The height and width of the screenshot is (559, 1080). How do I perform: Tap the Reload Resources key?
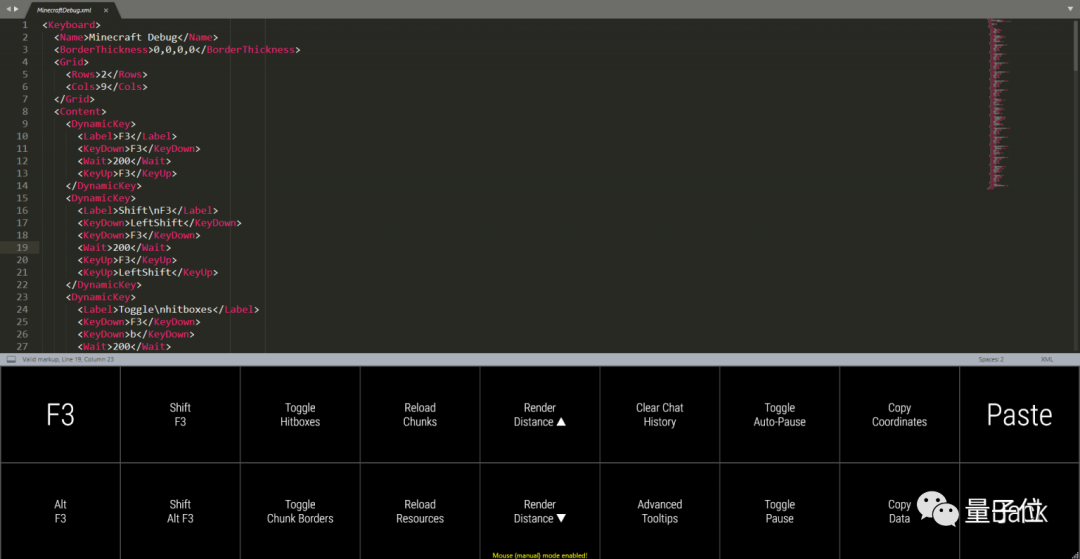(419, 511)
